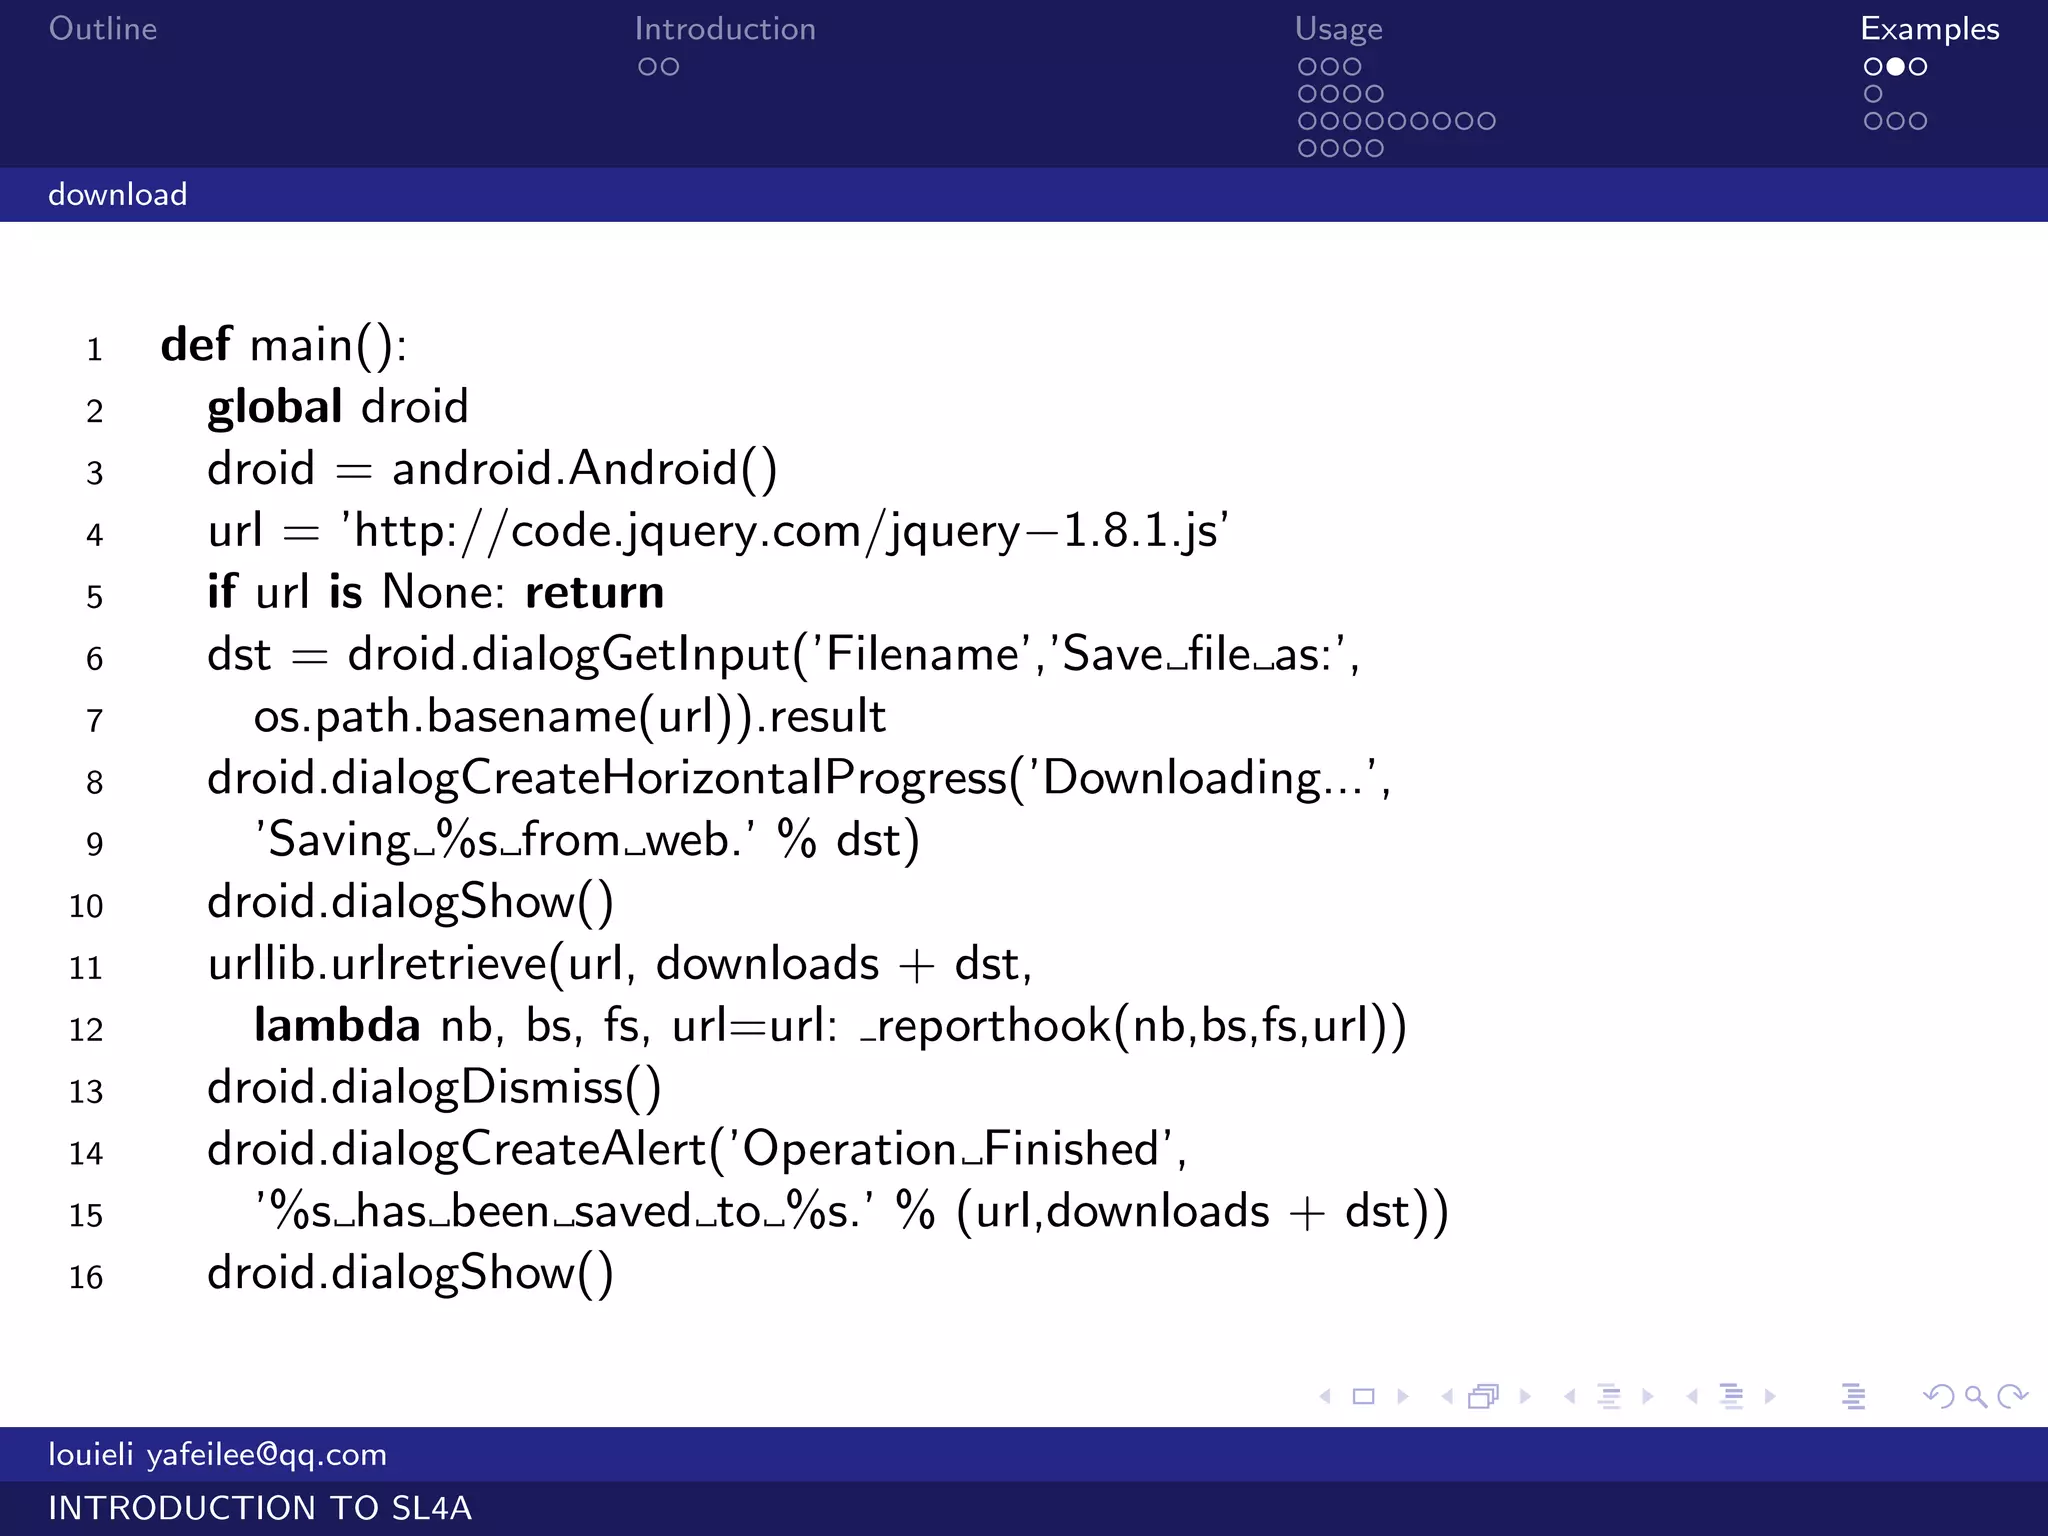Advance to next slide using right arrow
This screenshot has width=2048, height=1536.
(1402, 1396)
